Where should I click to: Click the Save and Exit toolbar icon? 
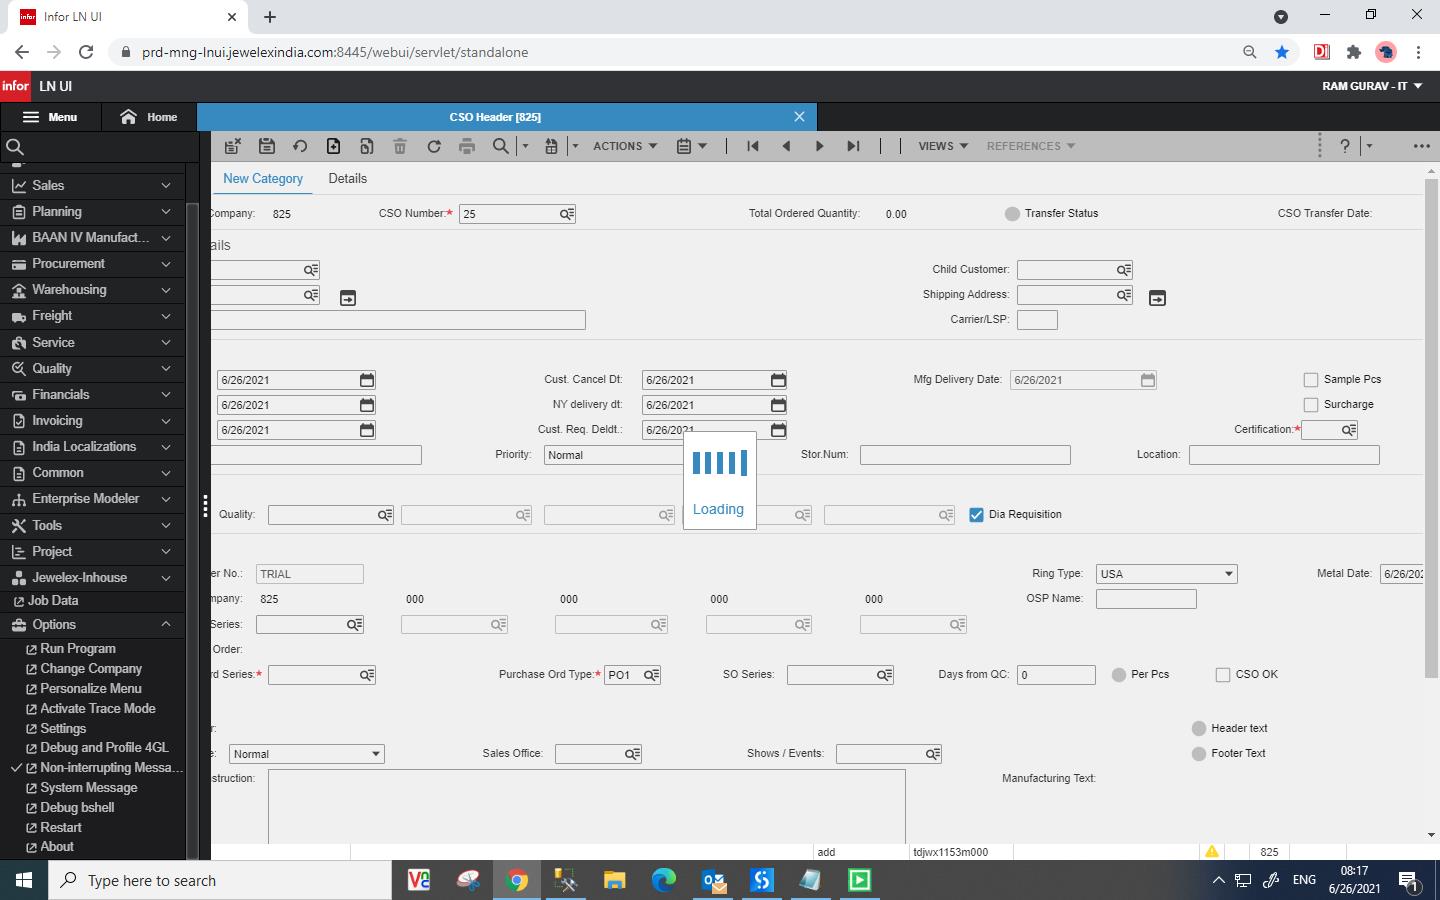coord(233,146)
